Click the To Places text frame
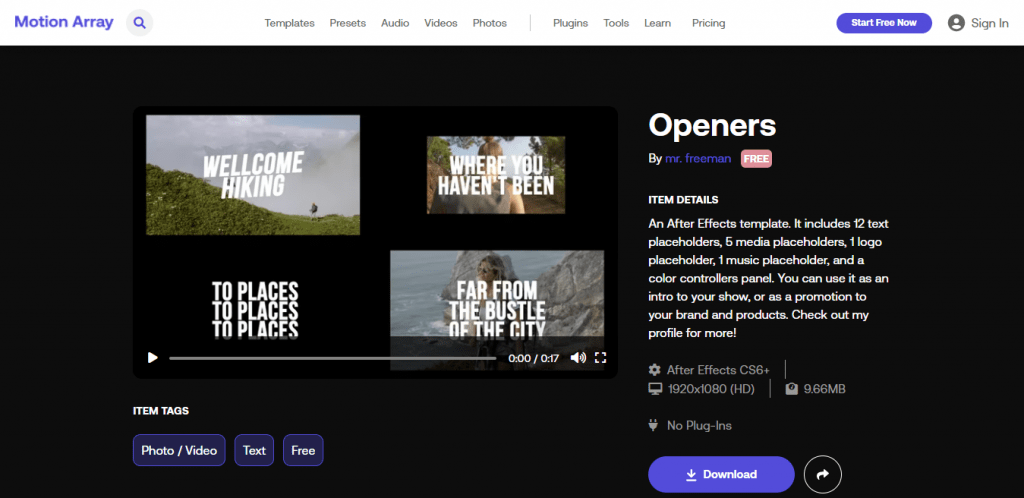The width and height of the screenshot is (1024, 498). tap(255, 311)
